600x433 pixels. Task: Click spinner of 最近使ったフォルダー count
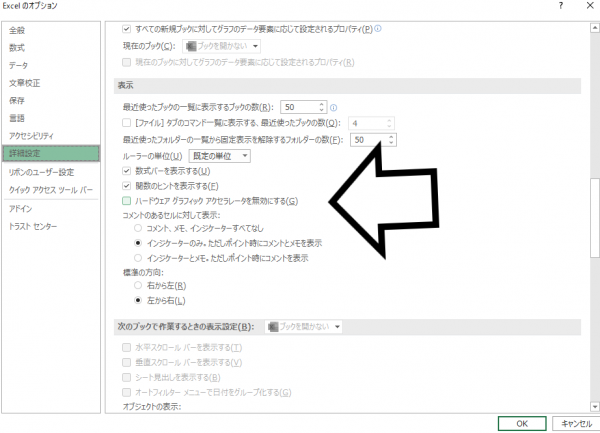tap(391, 140)
